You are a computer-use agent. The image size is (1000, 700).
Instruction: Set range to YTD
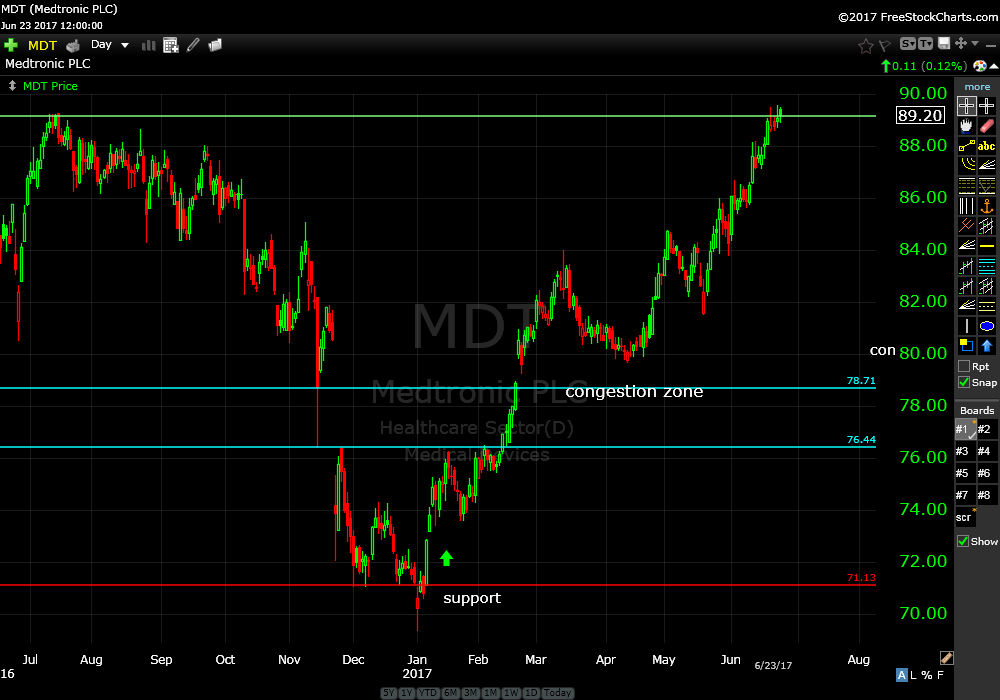(x=428, y=693)
